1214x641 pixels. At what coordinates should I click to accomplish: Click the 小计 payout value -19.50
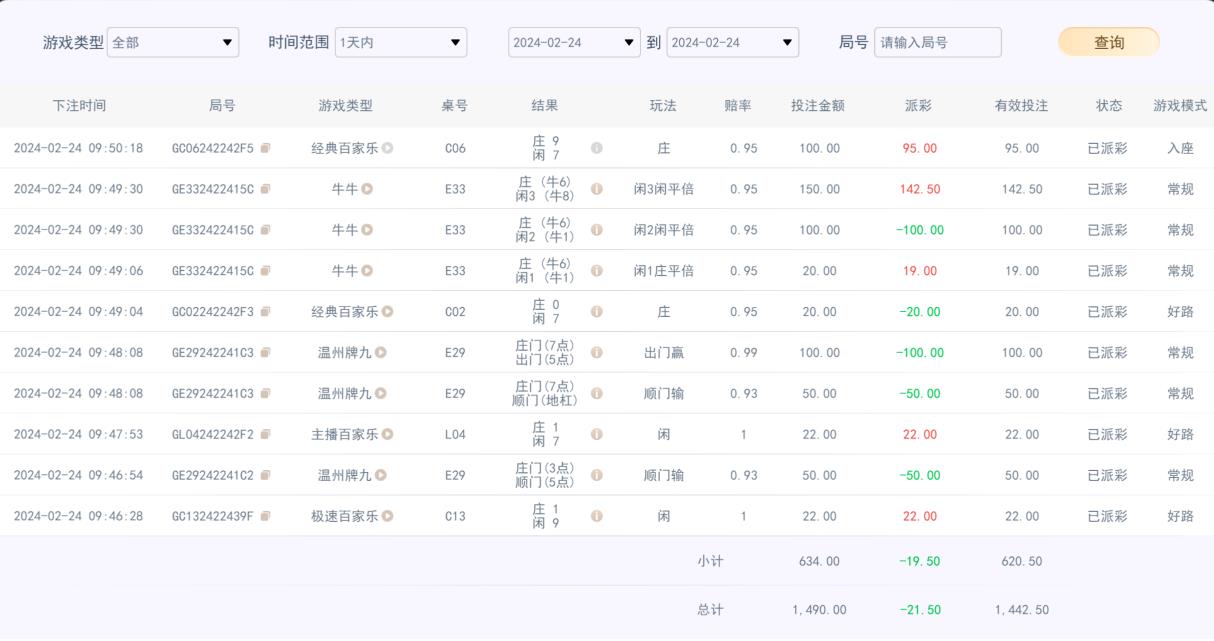coord(919,562)
